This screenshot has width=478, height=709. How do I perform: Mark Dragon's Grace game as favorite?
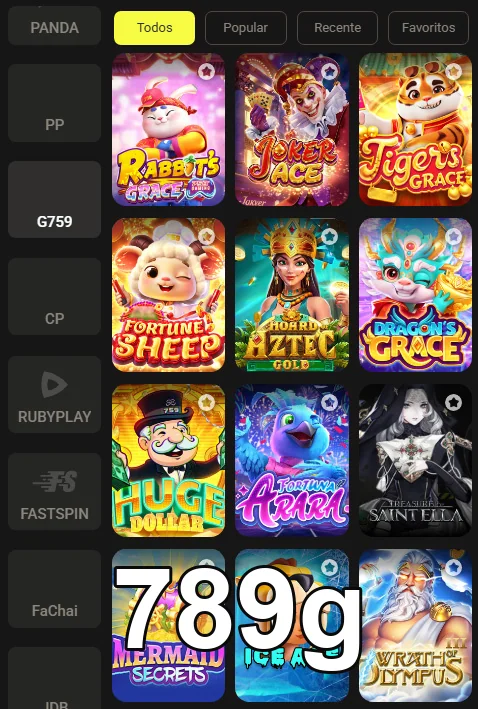453,236
